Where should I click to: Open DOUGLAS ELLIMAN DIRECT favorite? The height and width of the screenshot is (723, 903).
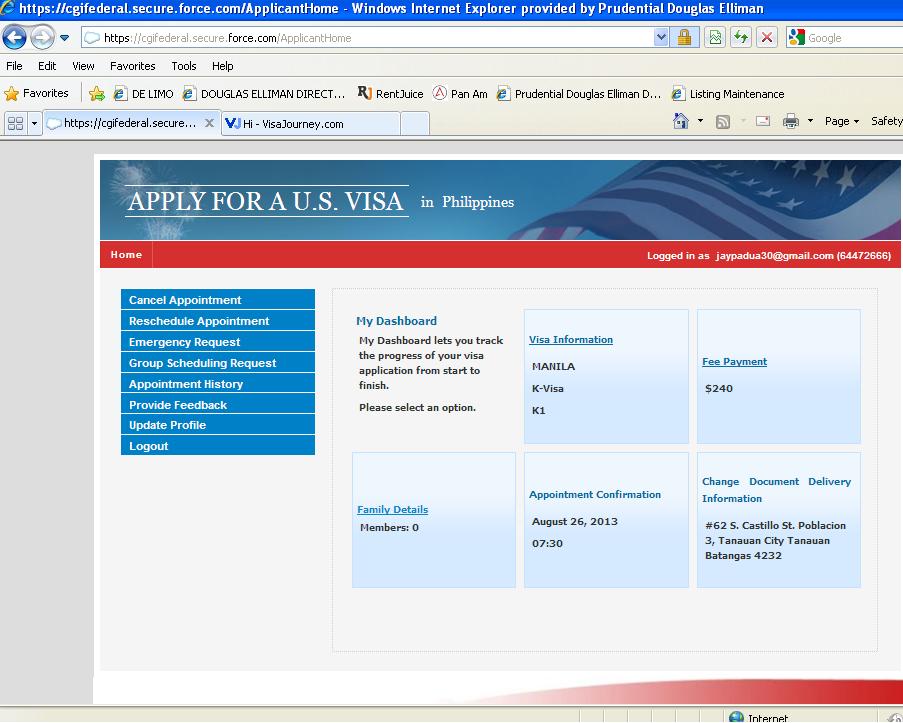[x=264, y=93]
